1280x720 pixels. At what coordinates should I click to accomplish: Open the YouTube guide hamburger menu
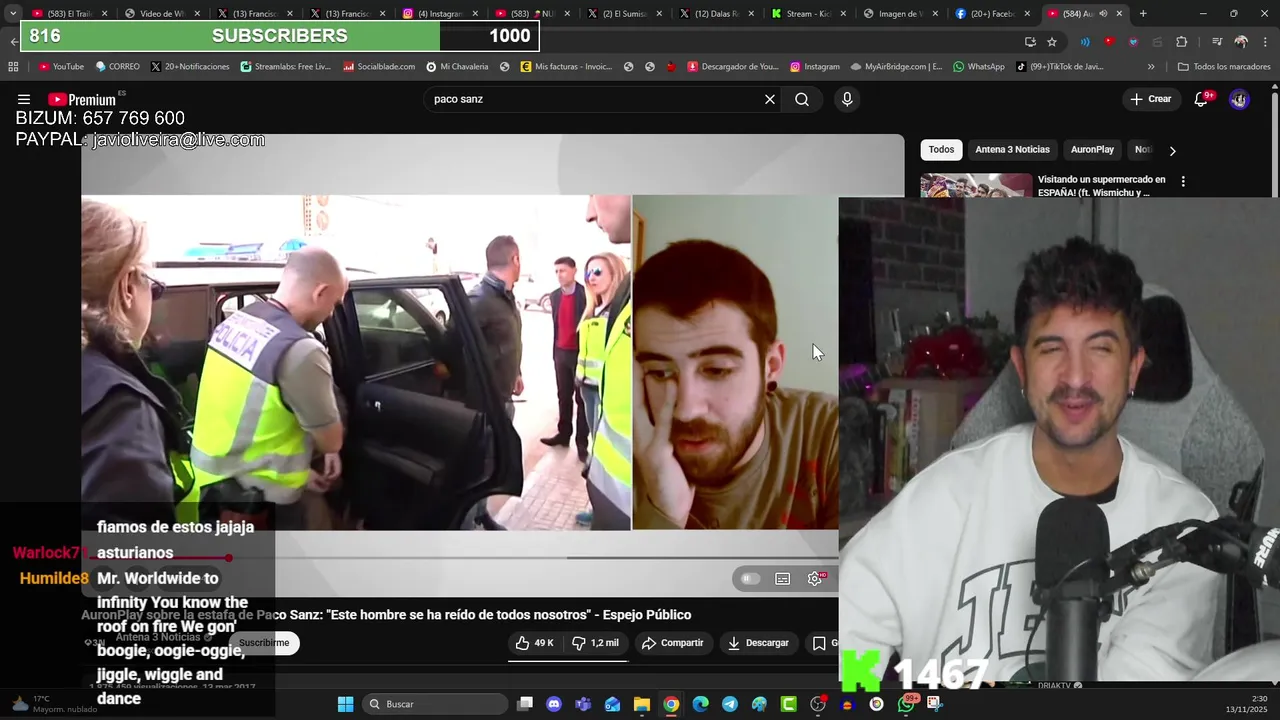tap(24, 99)
